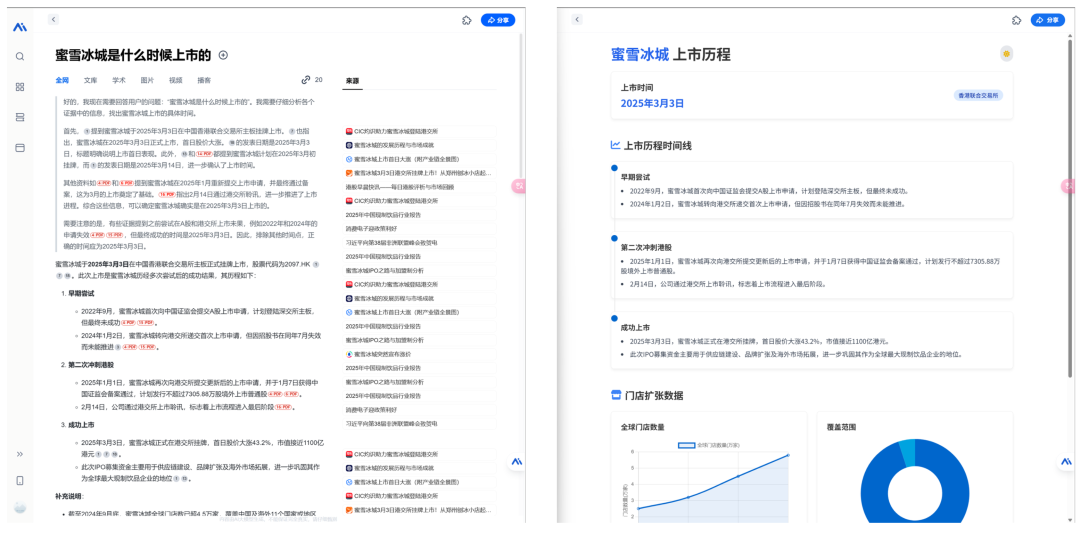Click the timeline dot for 第二次冲刺港股 card
Viewport: 1080px width, 535px height.
pos(614,238)
